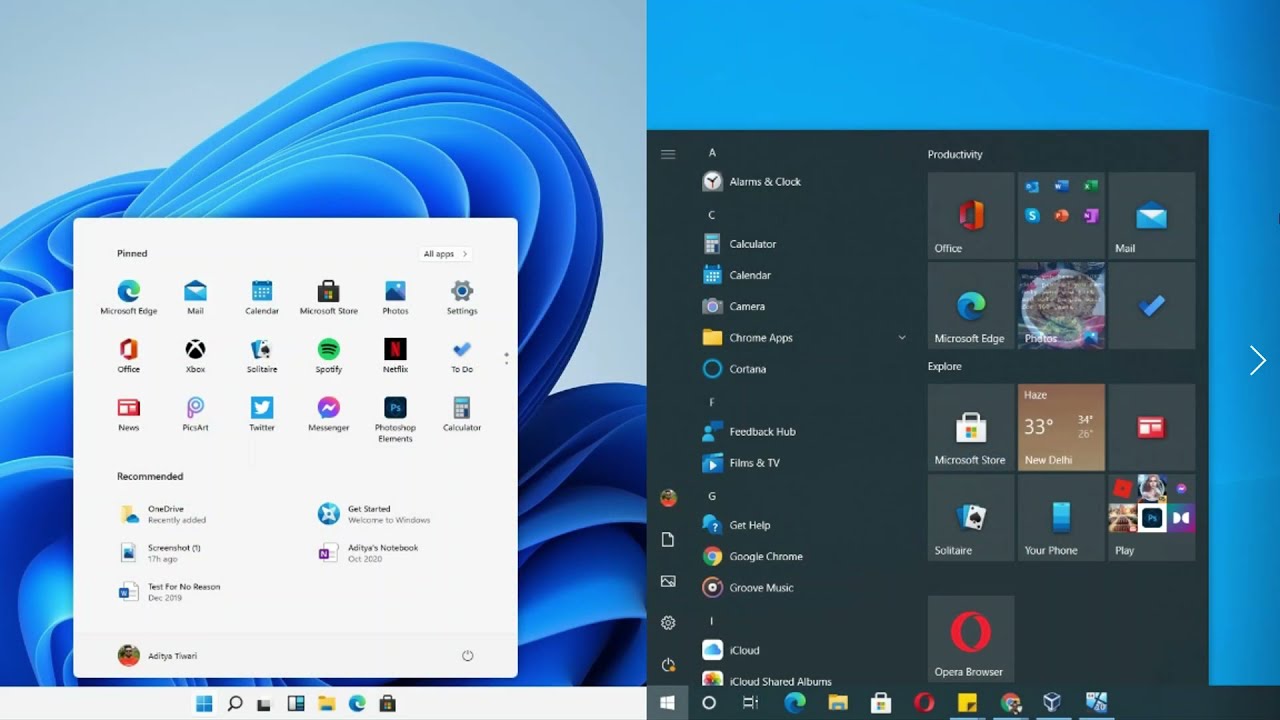Open Settings gear in Windows 10 Start sidebar
This screenshot has width=1280, height=720.
click(x=668, y=622)
